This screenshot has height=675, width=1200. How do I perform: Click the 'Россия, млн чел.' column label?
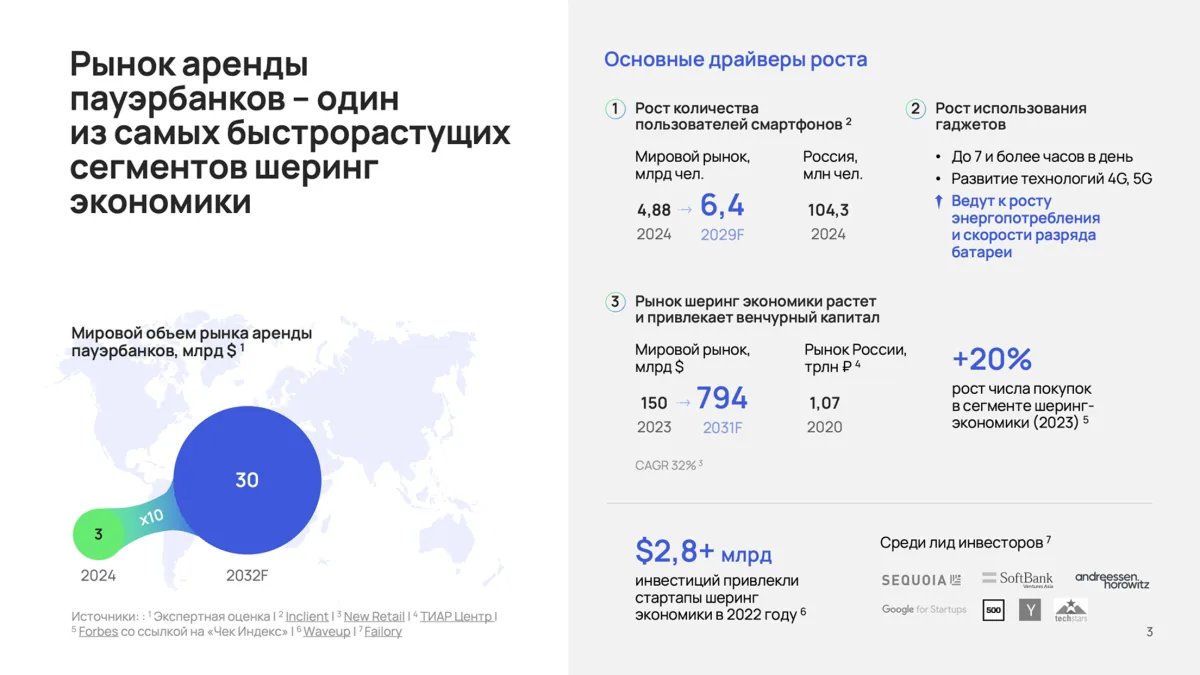(833, 165)
